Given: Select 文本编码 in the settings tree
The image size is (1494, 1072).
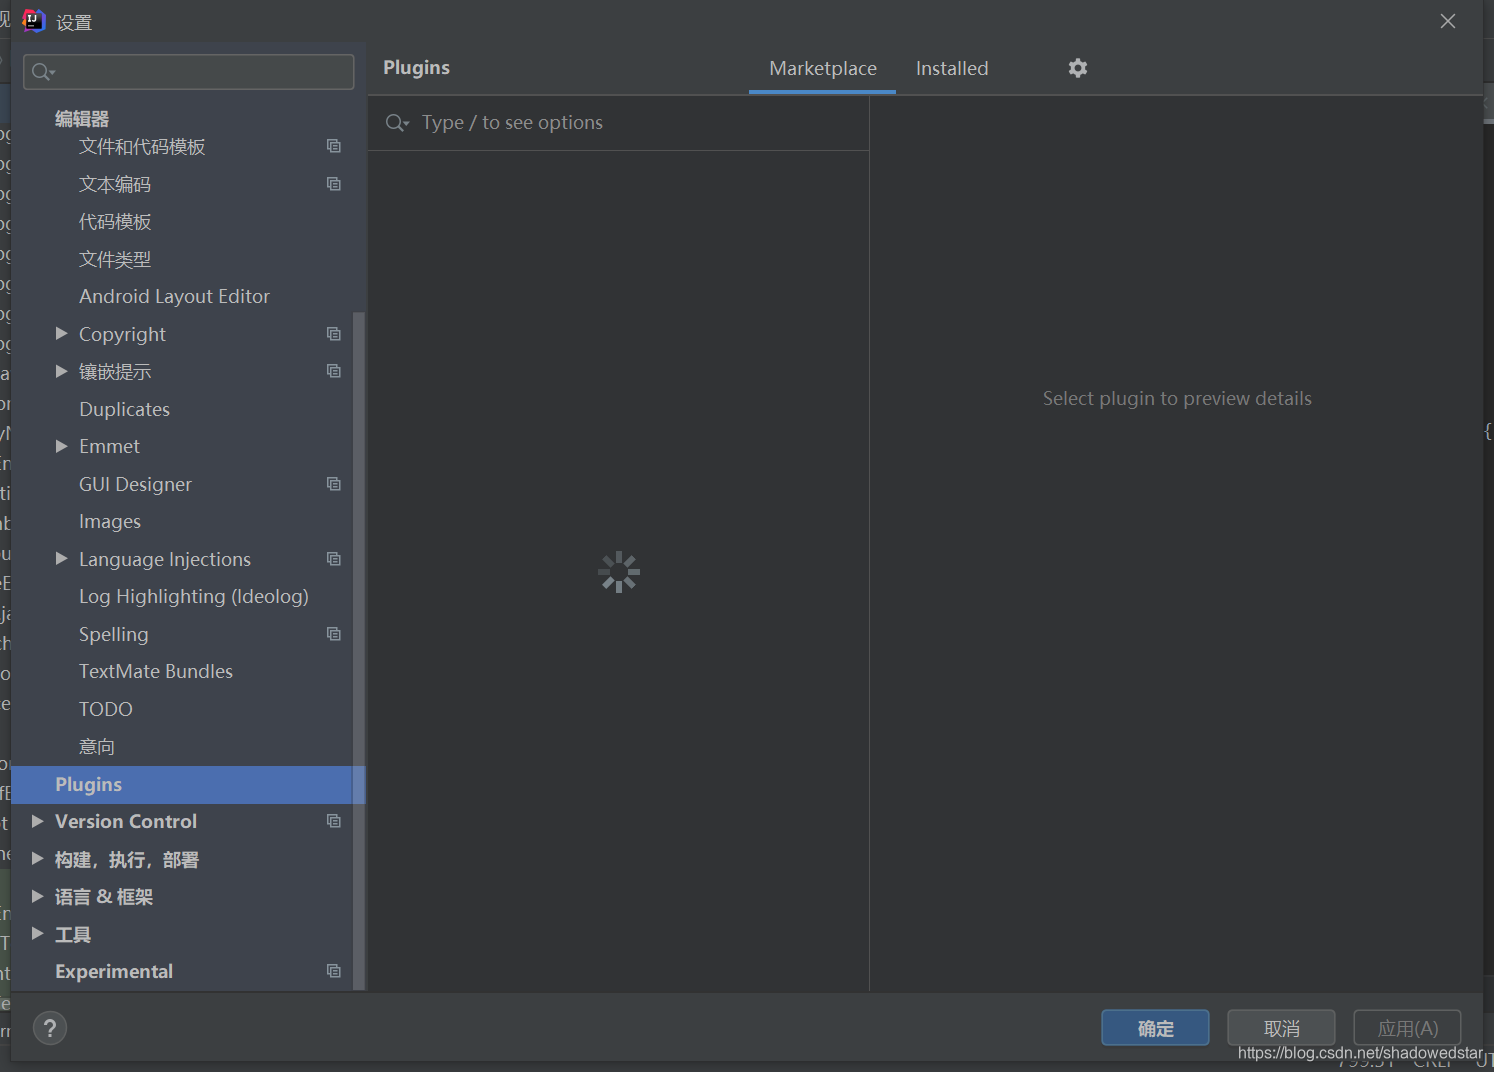Looking at the screenshot, I should coord(115,184).
